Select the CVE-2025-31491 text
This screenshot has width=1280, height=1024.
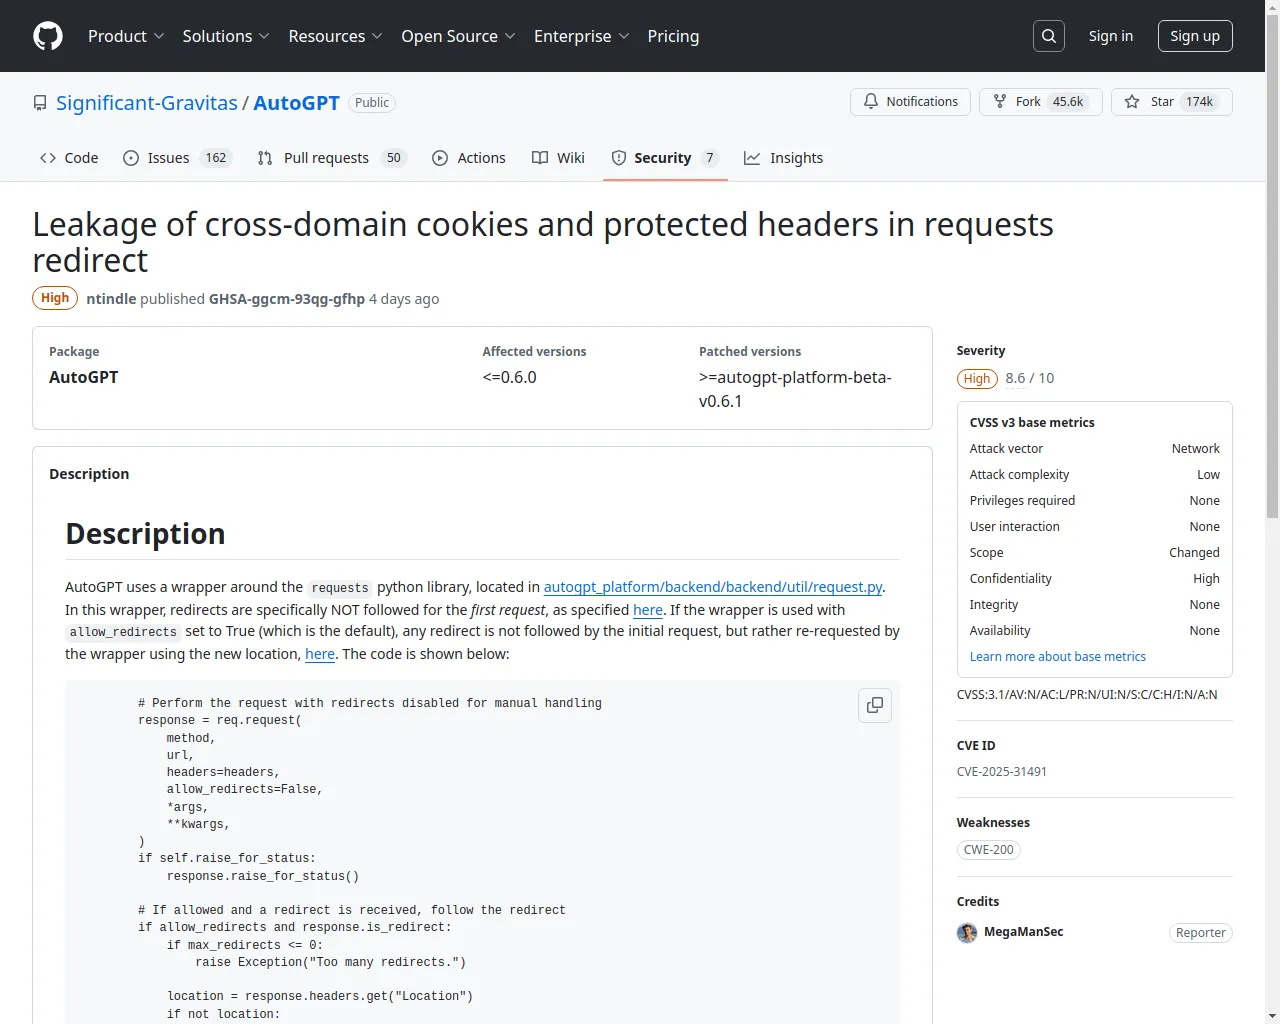pos(1002,772)
